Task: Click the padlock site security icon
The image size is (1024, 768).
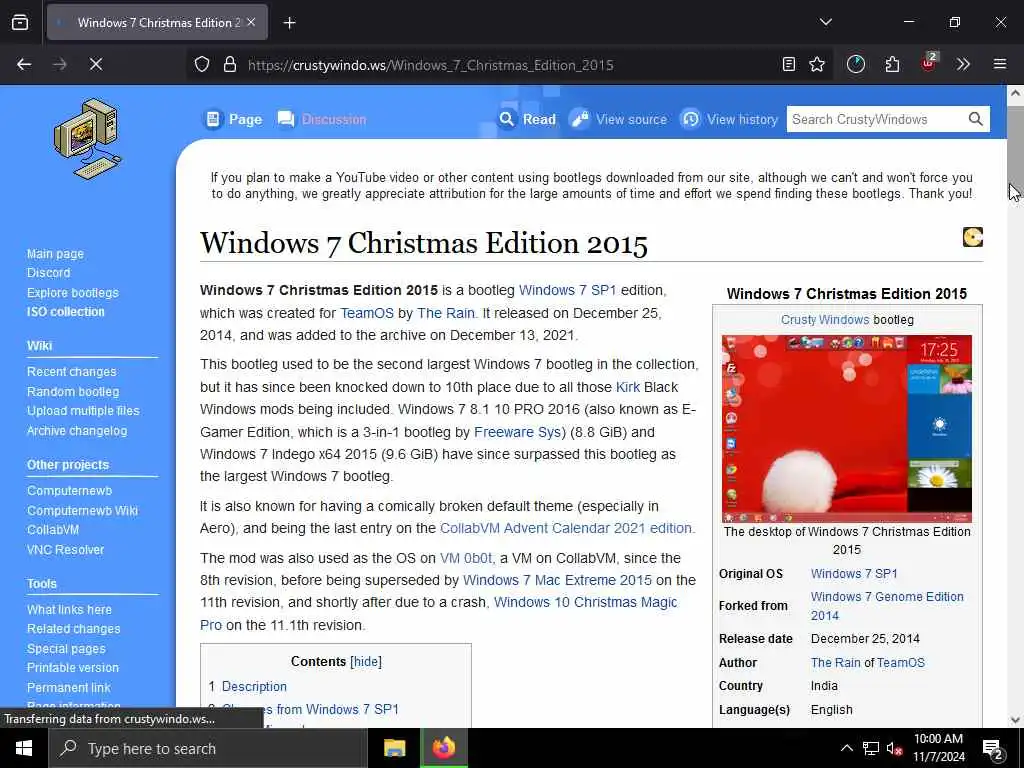Action: (x=229, y=64)
